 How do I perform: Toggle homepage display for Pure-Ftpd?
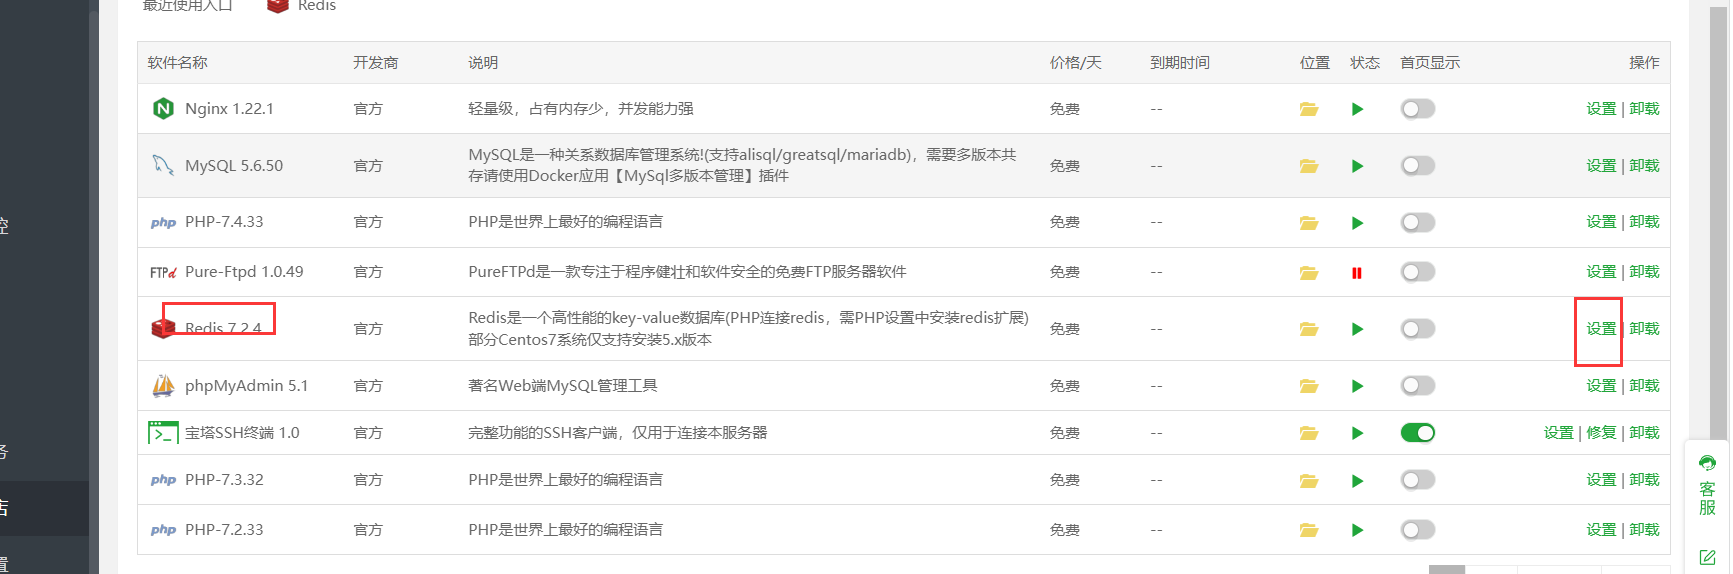[x=1418, y=272]
